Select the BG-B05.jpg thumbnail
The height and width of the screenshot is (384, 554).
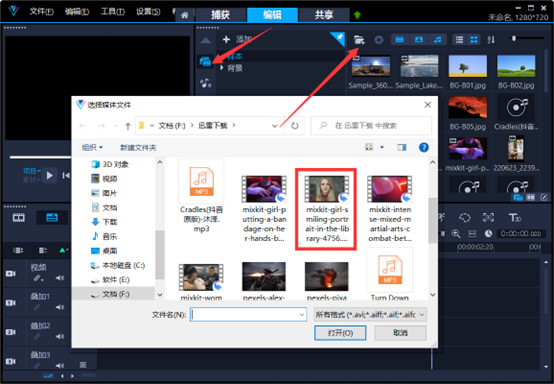point(467,108)
